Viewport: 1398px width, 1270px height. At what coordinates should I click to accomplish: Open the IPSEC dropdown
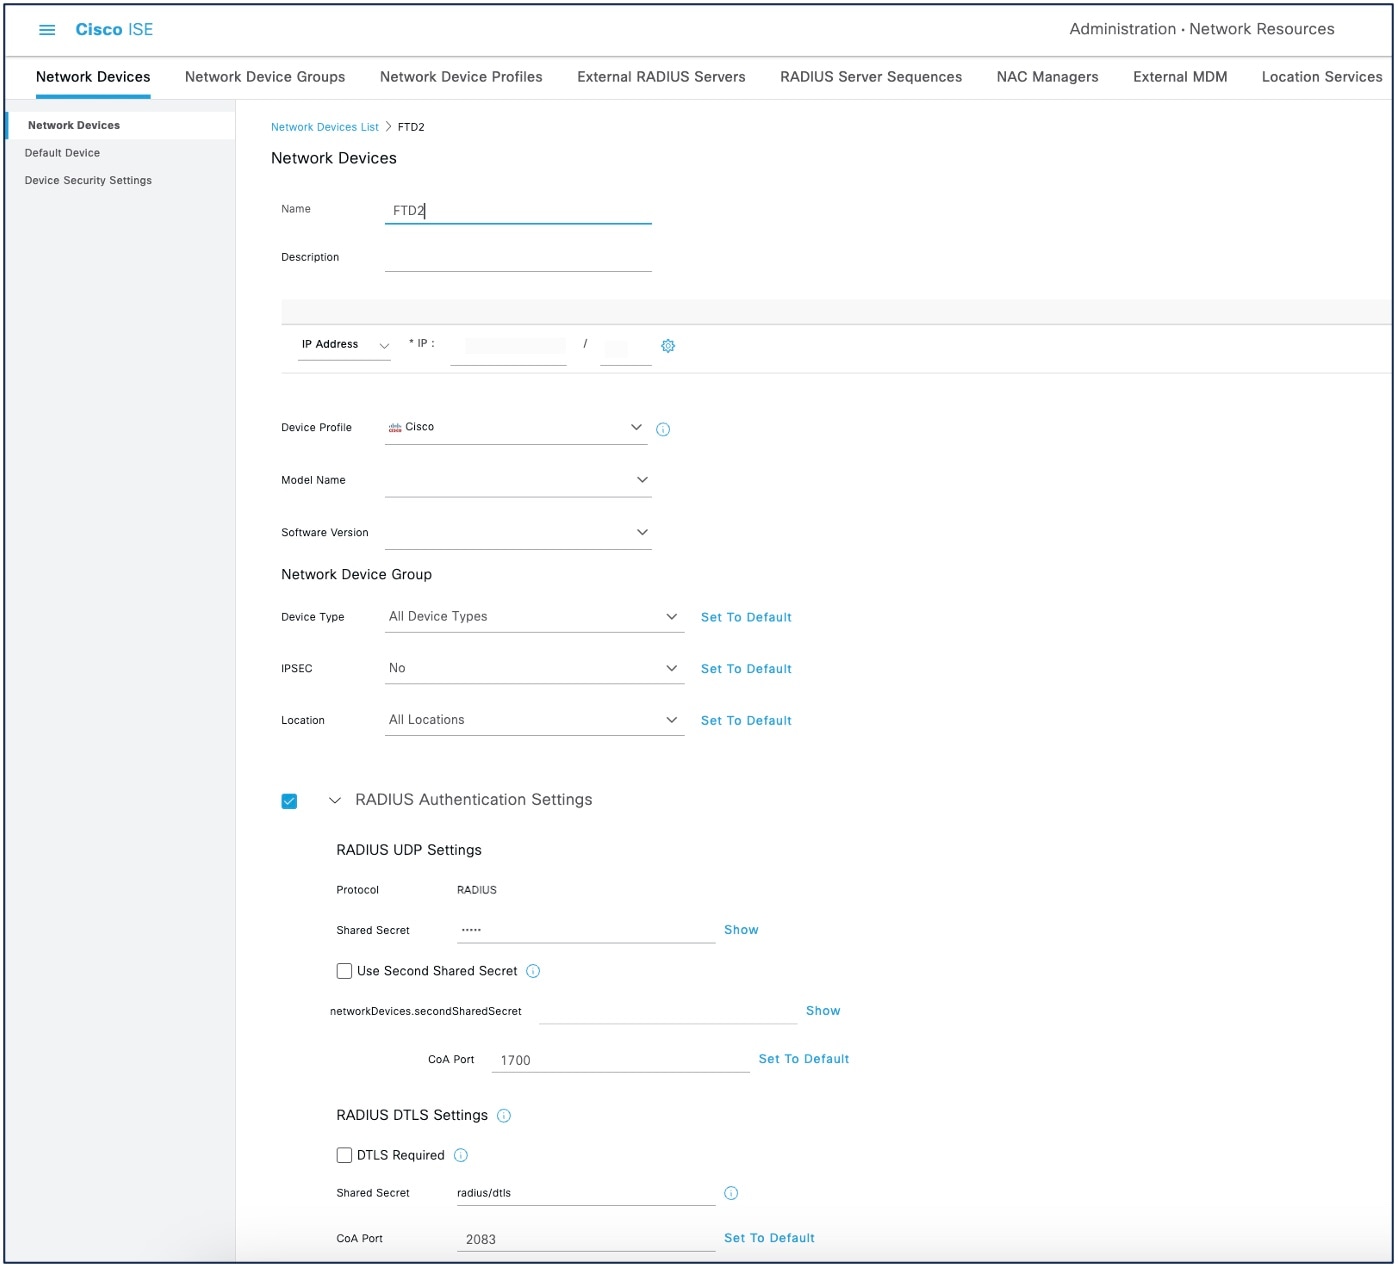click(534, 669)
